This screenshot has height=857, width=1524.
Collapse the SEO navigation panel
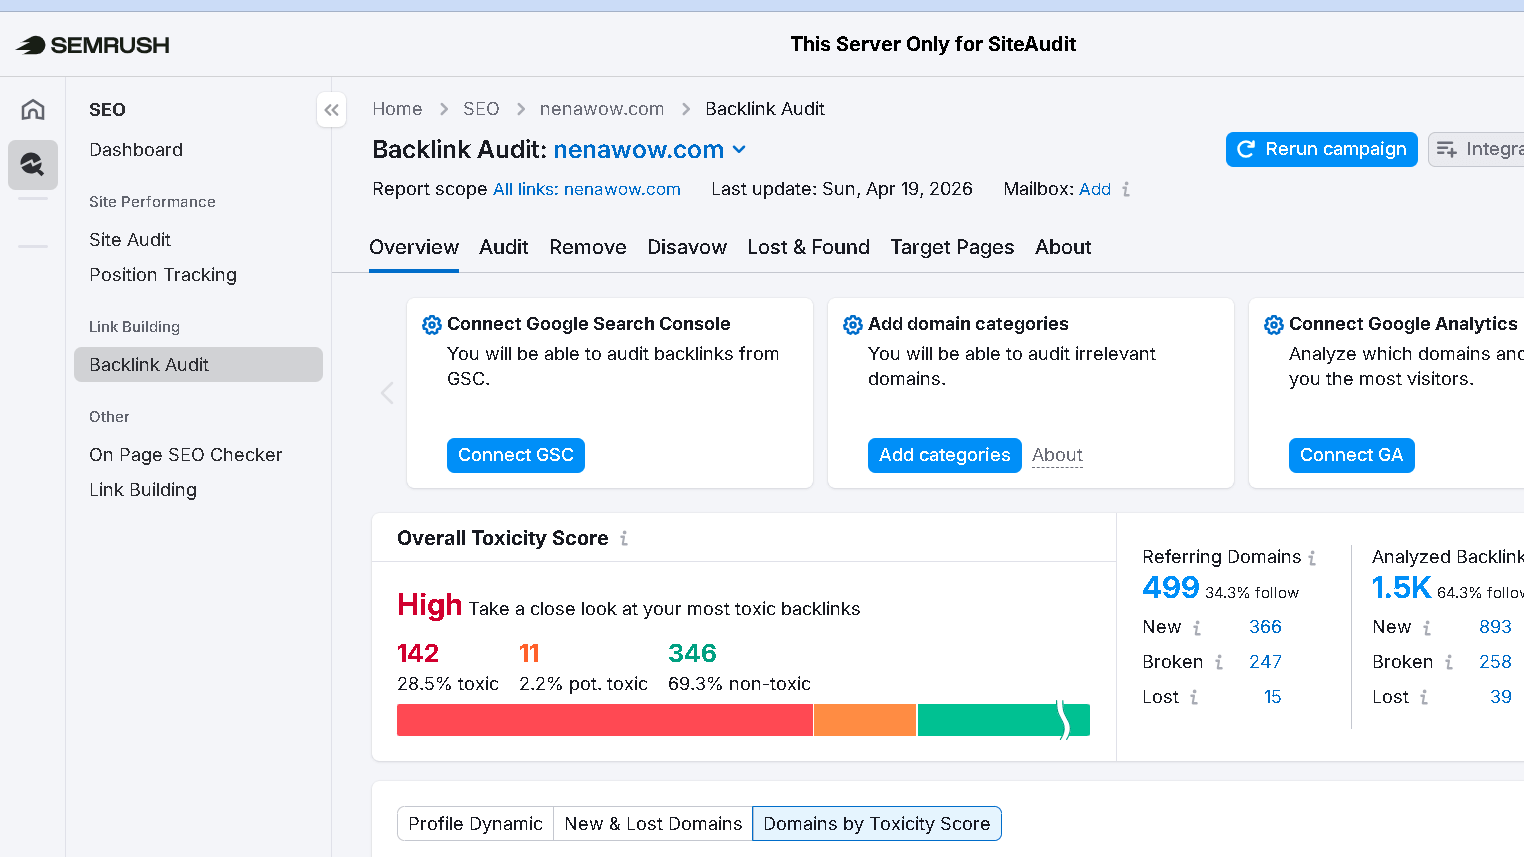point(331,110)
